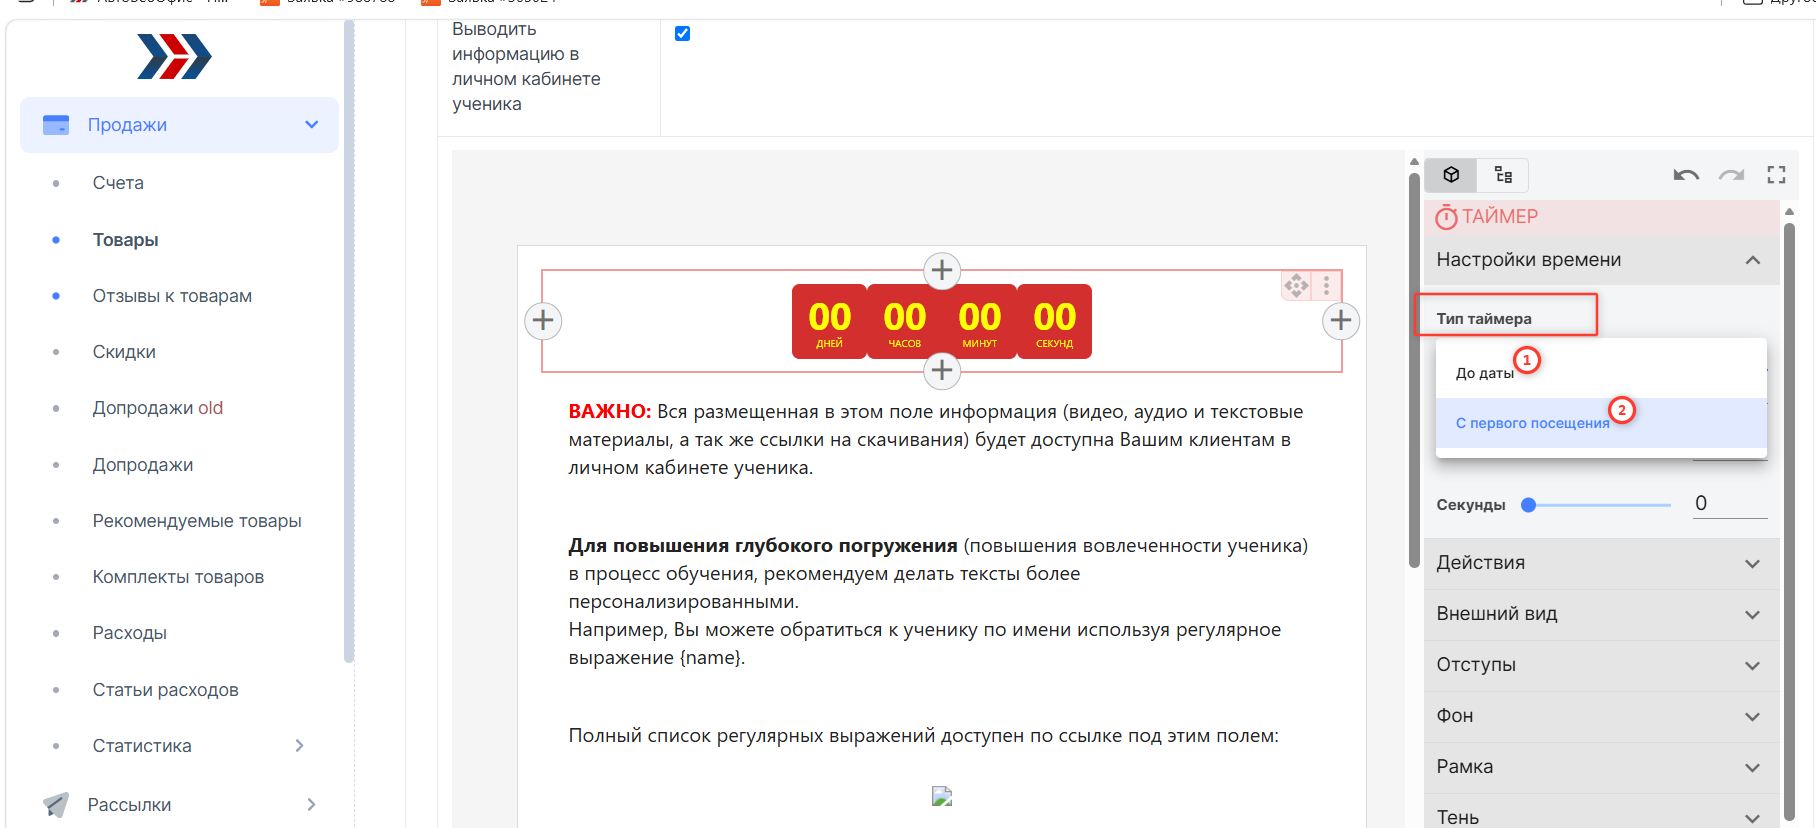Expand the "Действия" section

(1601, 563)
